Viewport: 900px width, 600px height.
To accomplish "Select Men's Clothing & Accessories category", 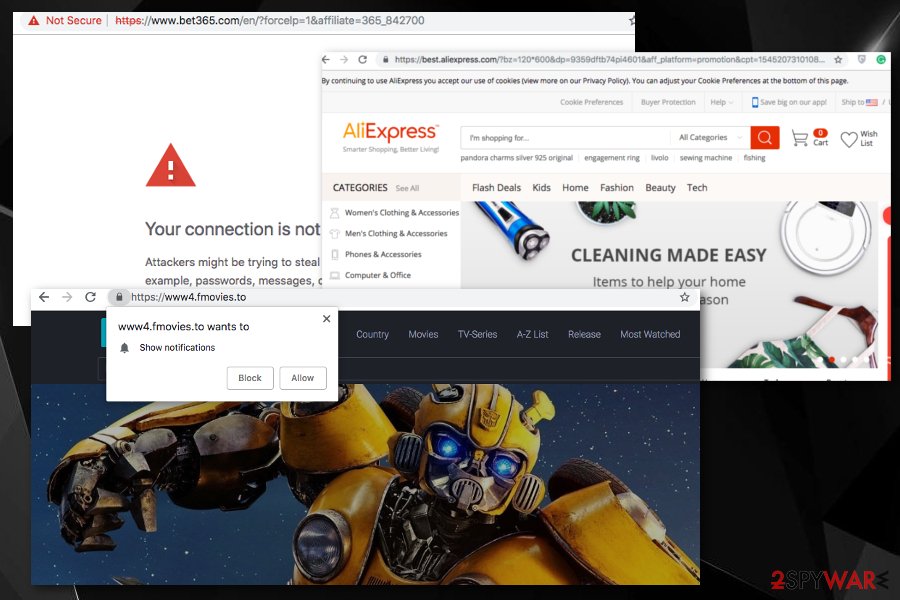I will (389, 234).
